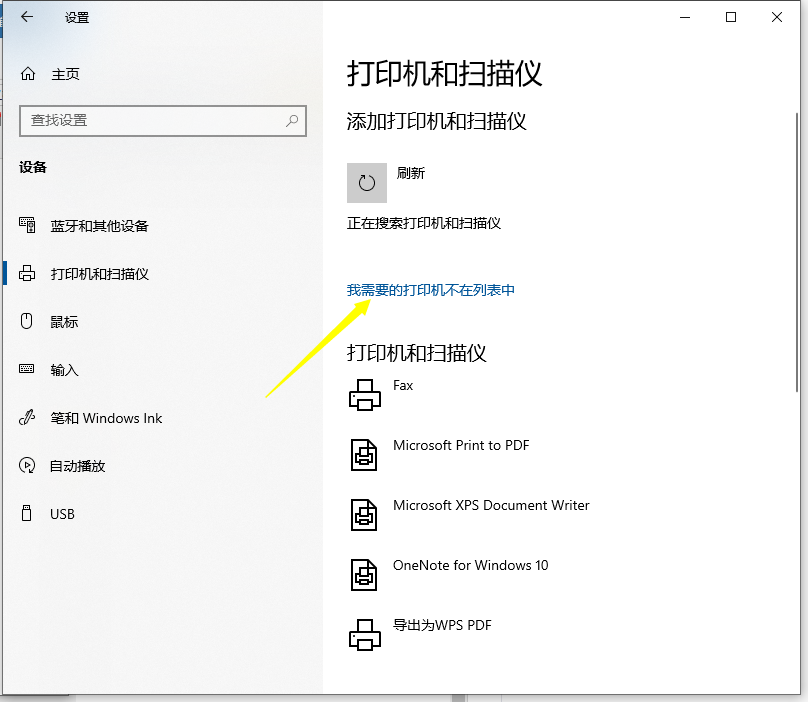Screen dimensions: 808x702
Task: Click 我需要的打印机不在列表中 link
Action: click(x=430, y=290)
